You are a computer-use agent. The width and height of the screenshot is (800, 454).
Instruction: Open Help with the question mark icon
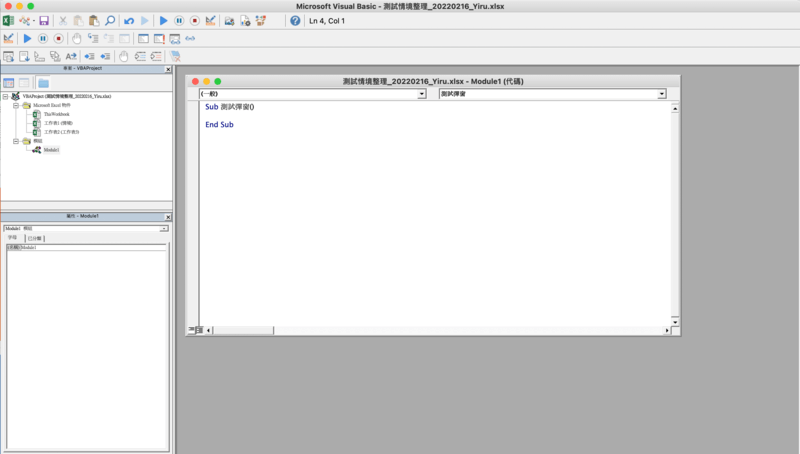pyautogui.click(x=295, y=21)
